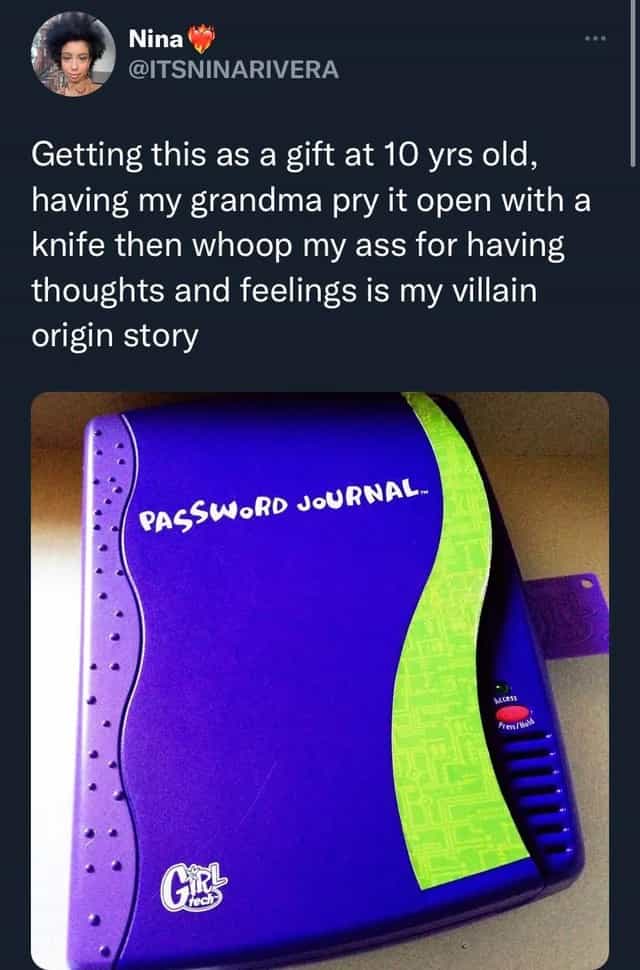Click the tweet's "origin story" line
640x970 pixels.
(x=115, y=337)
